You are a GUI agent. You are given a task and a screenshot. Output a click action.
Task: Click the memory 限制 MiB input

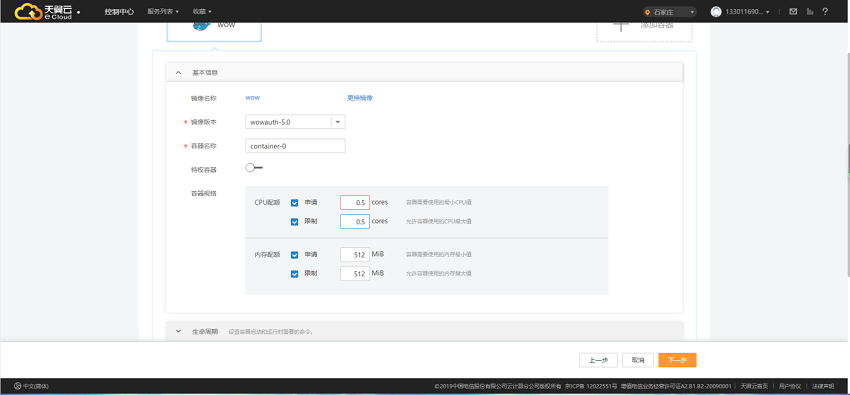tap(355, 274)
